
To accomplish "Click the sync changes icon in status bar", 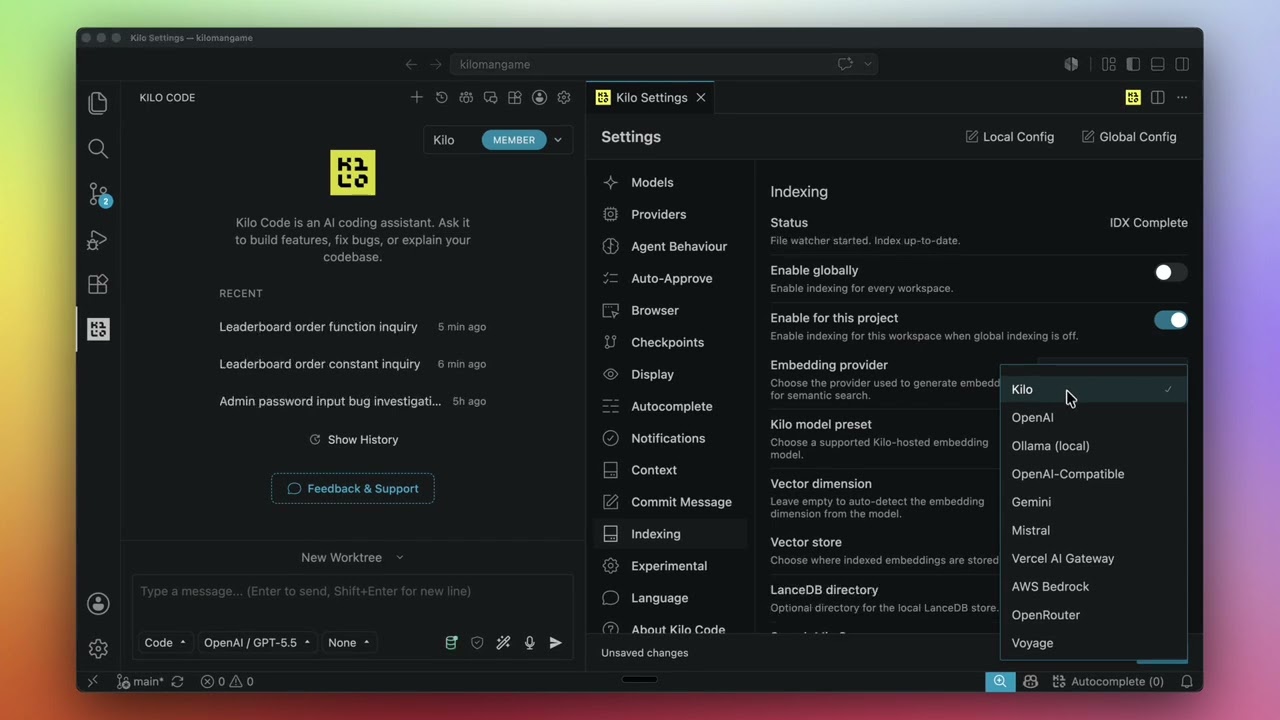I will [x=177, y=681].
